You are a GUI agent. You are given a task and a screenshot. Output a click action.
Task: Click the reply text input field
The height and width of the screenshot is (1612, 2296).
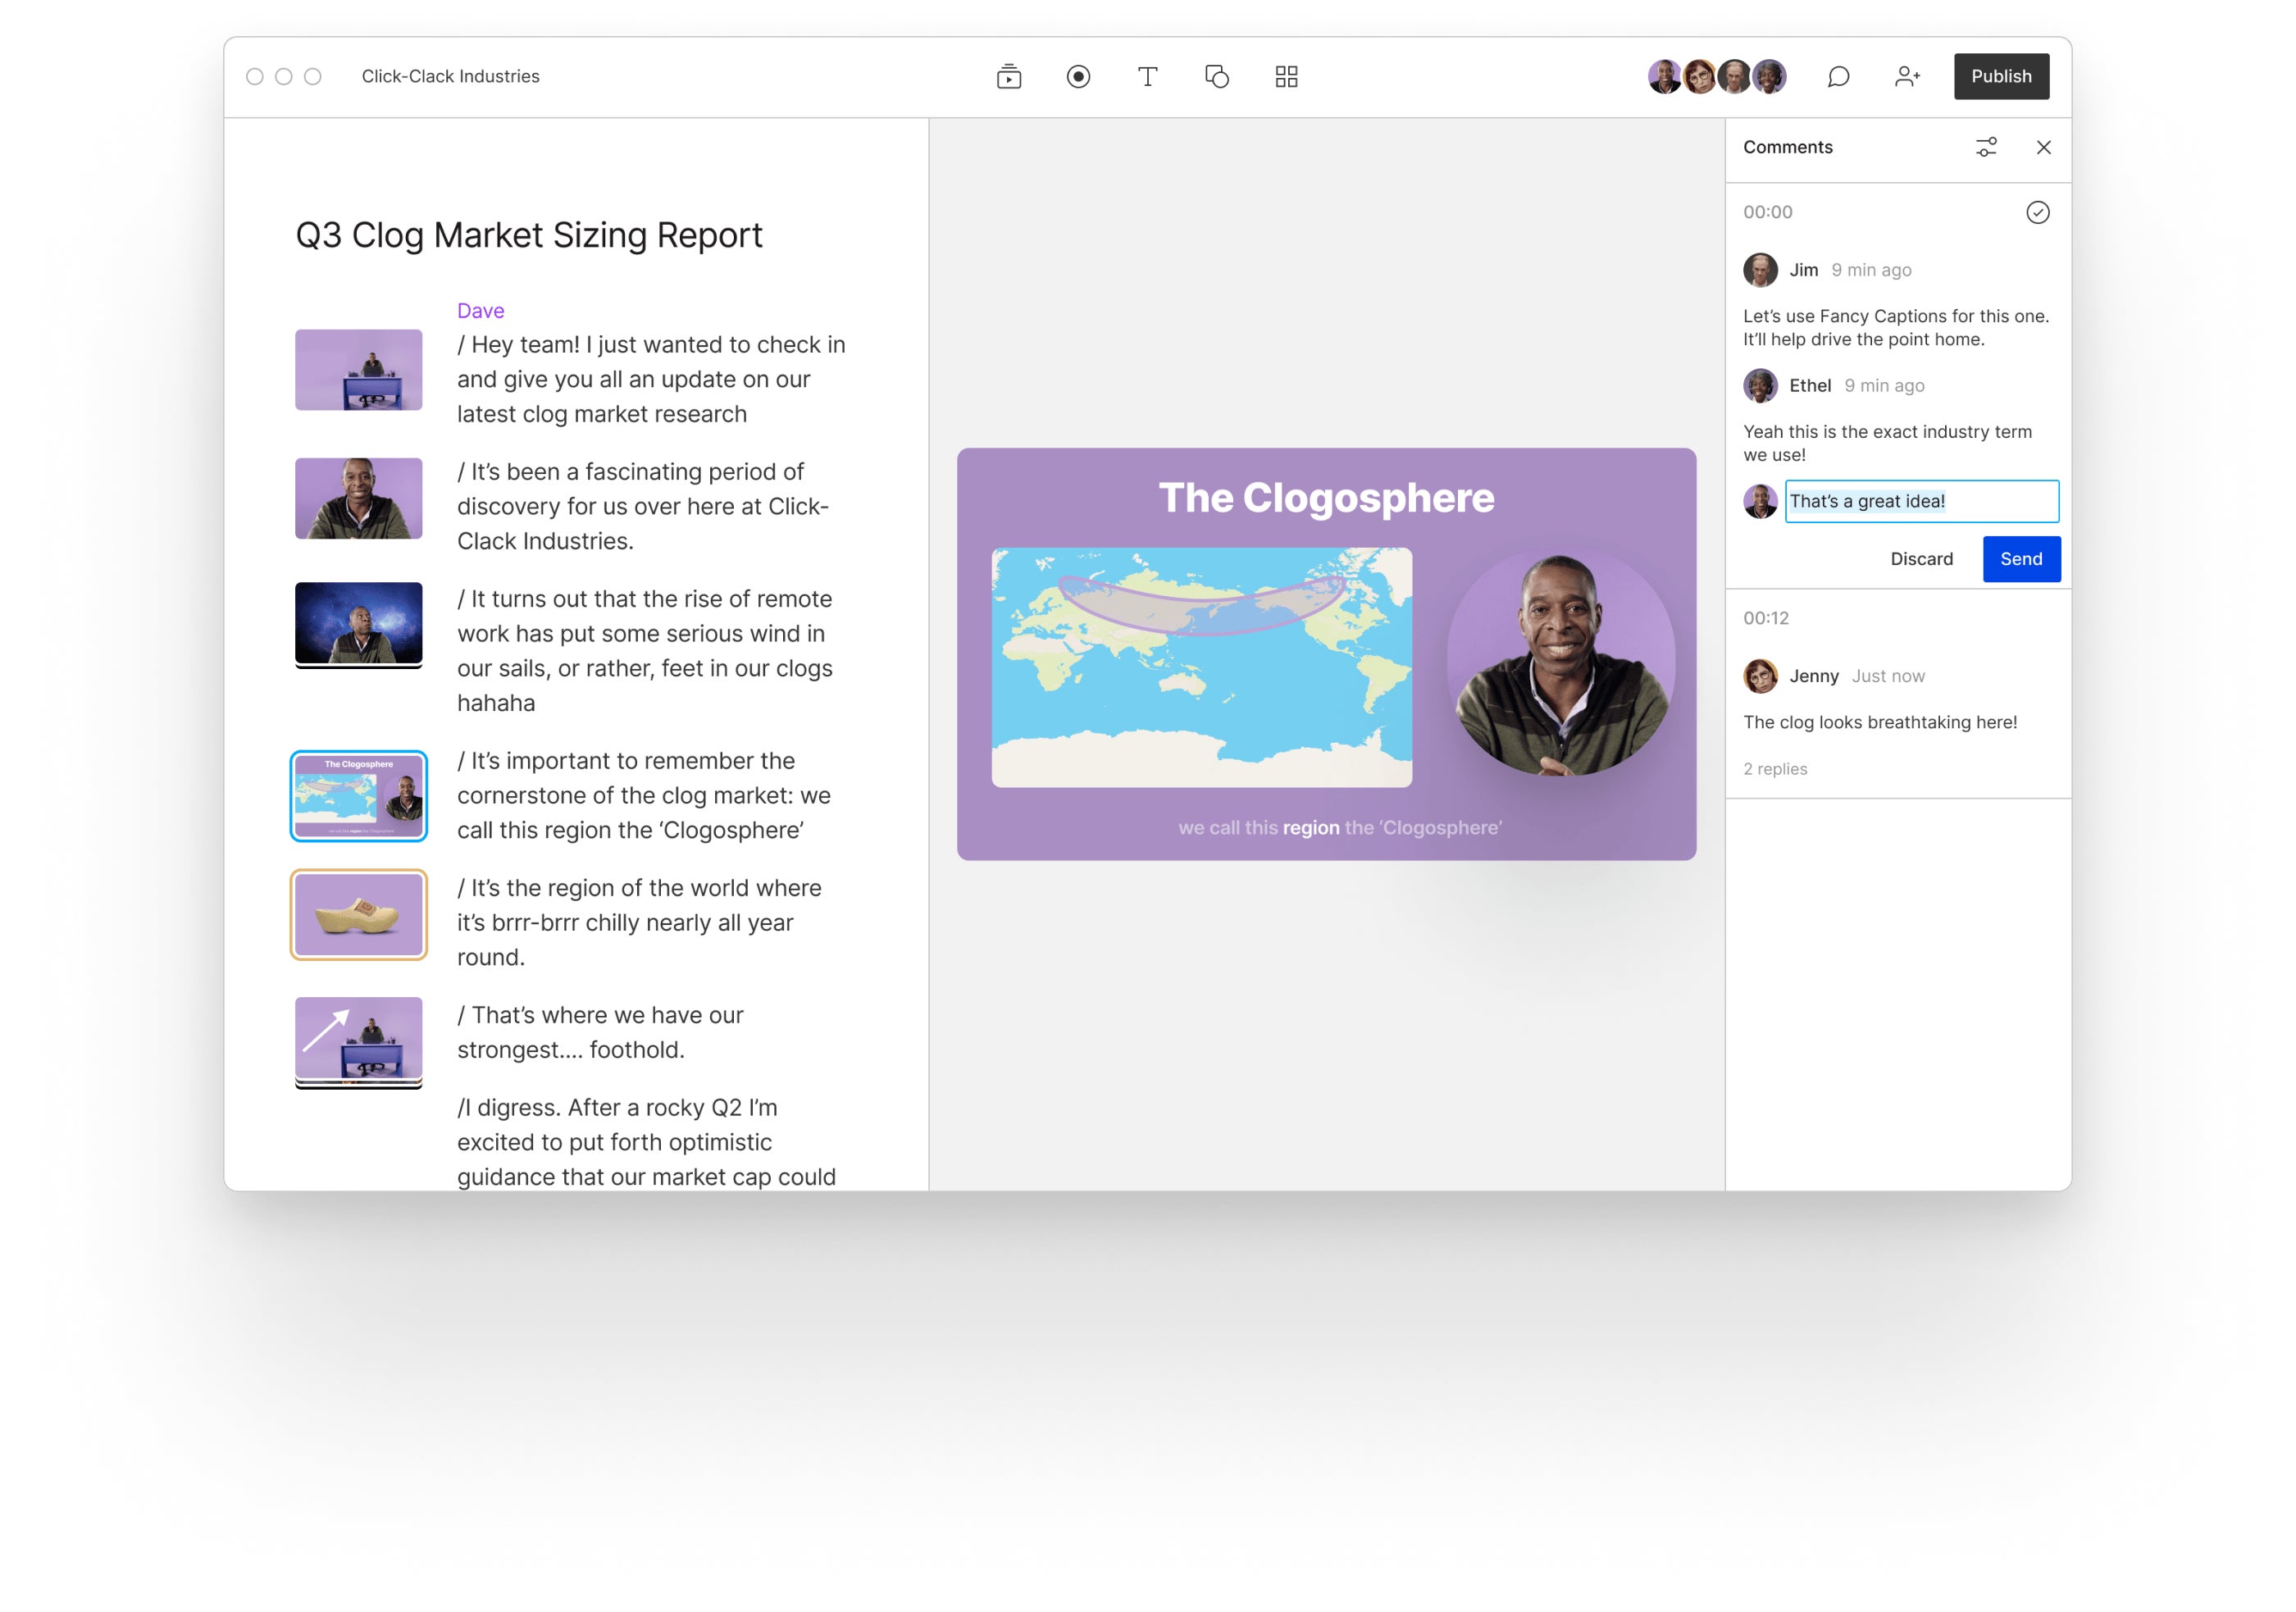click(x=1921, y=501)
